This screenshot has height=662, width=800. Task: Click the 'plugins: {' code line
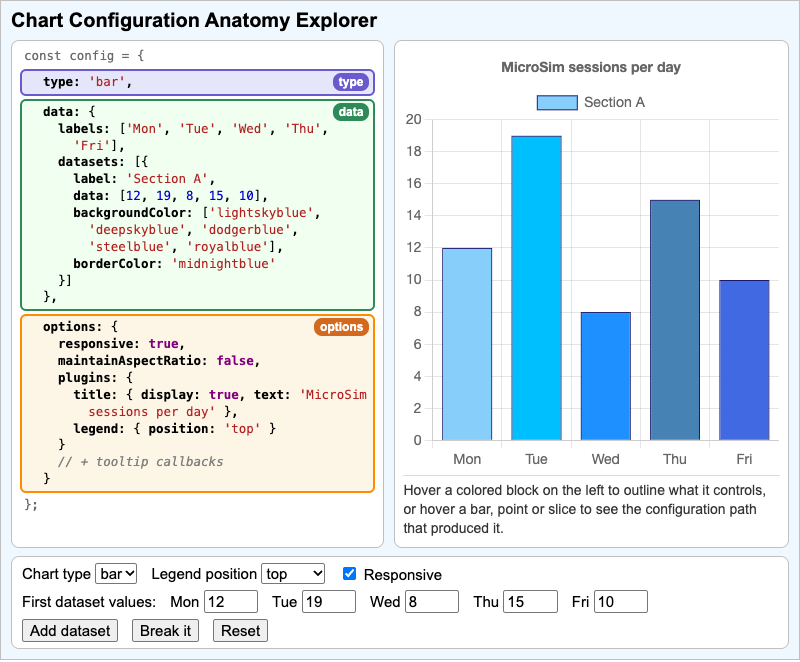pyautogui.click(x=95, y=378)
